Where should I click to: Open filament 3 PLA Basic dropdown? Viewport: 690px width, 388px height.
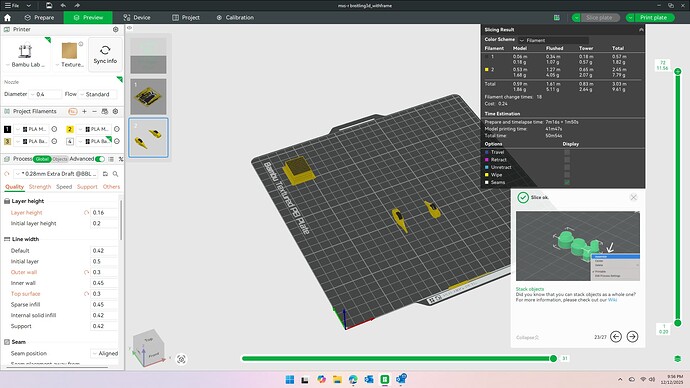coord(31,141)
